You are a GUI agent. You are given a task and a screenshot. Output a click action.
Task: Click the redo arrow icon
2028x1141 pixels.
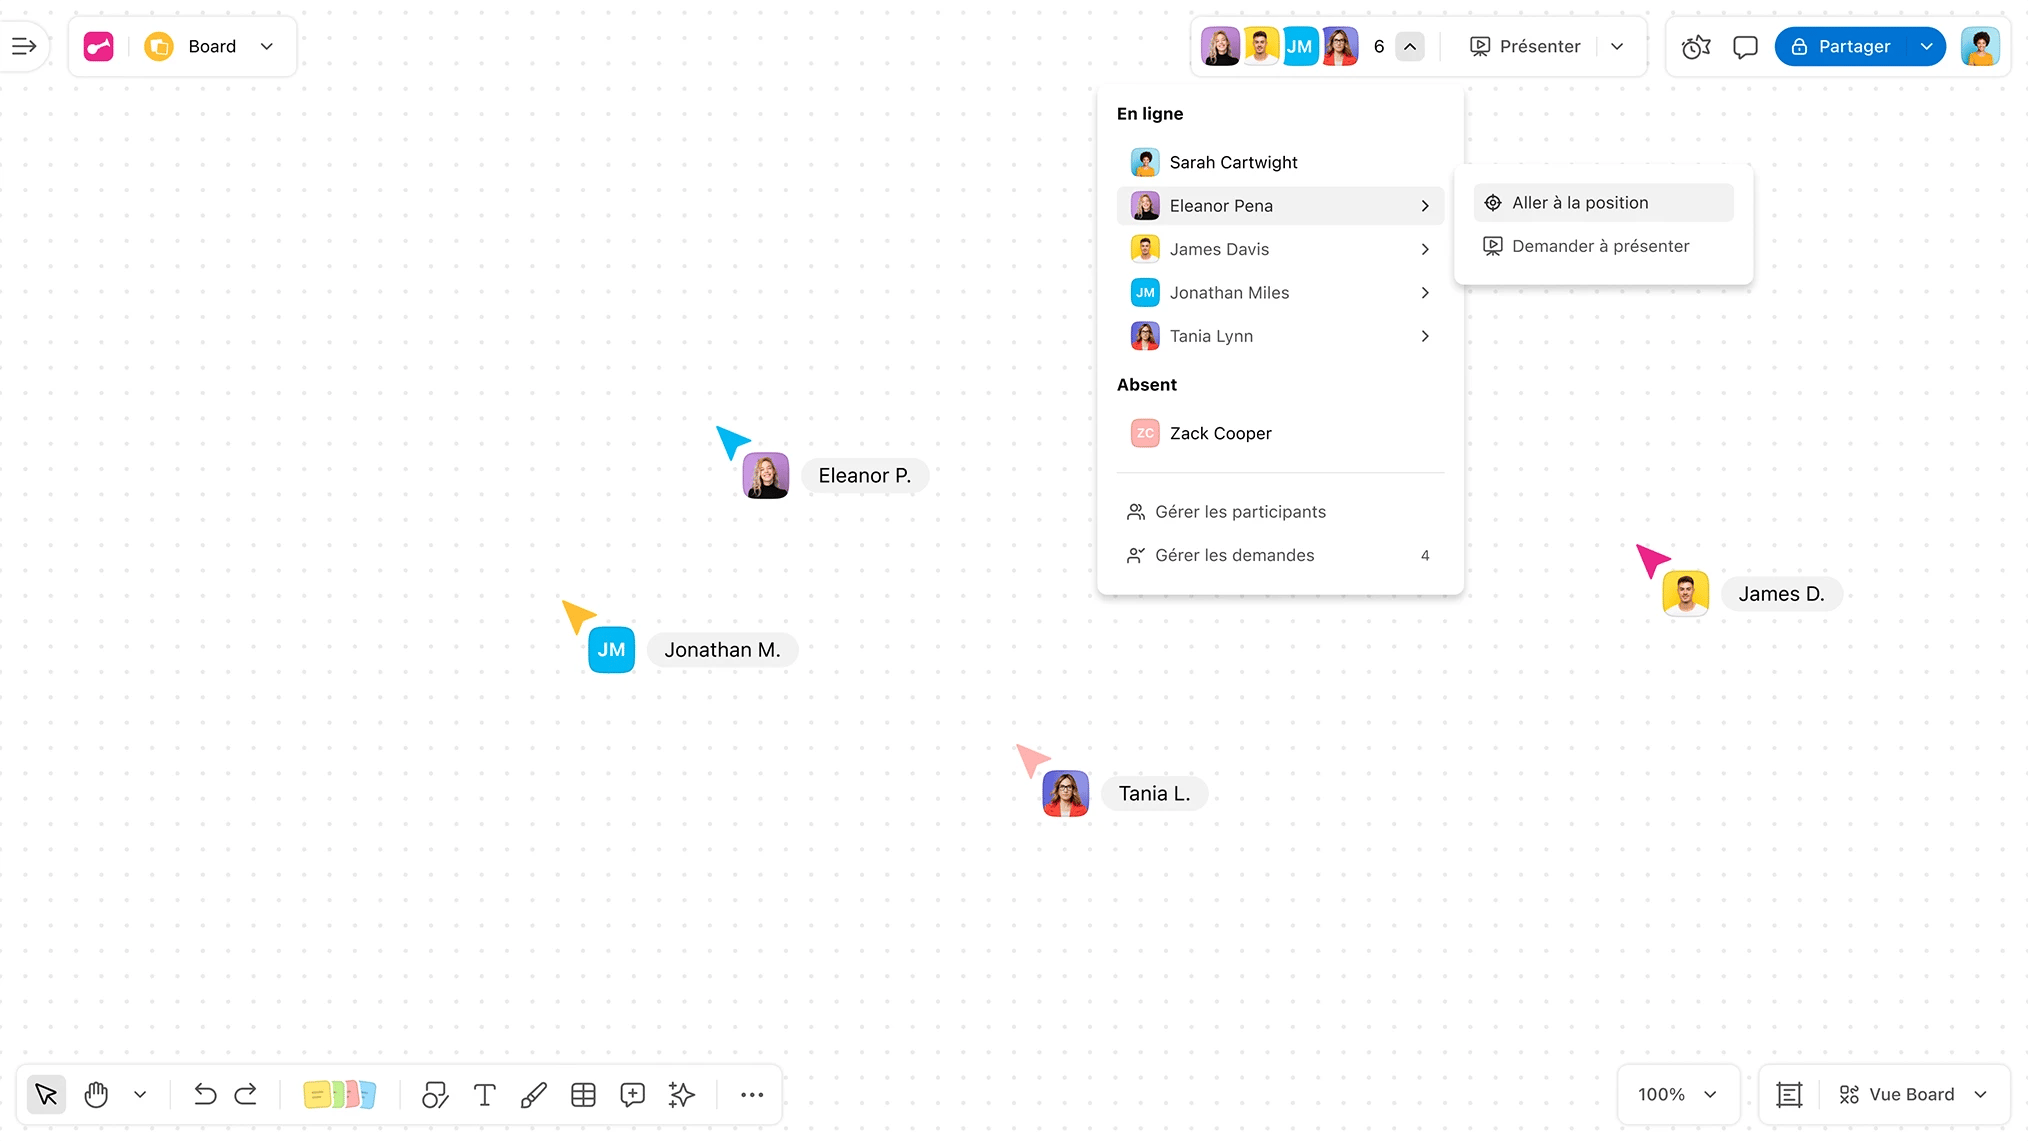(x=246, y=1094)
